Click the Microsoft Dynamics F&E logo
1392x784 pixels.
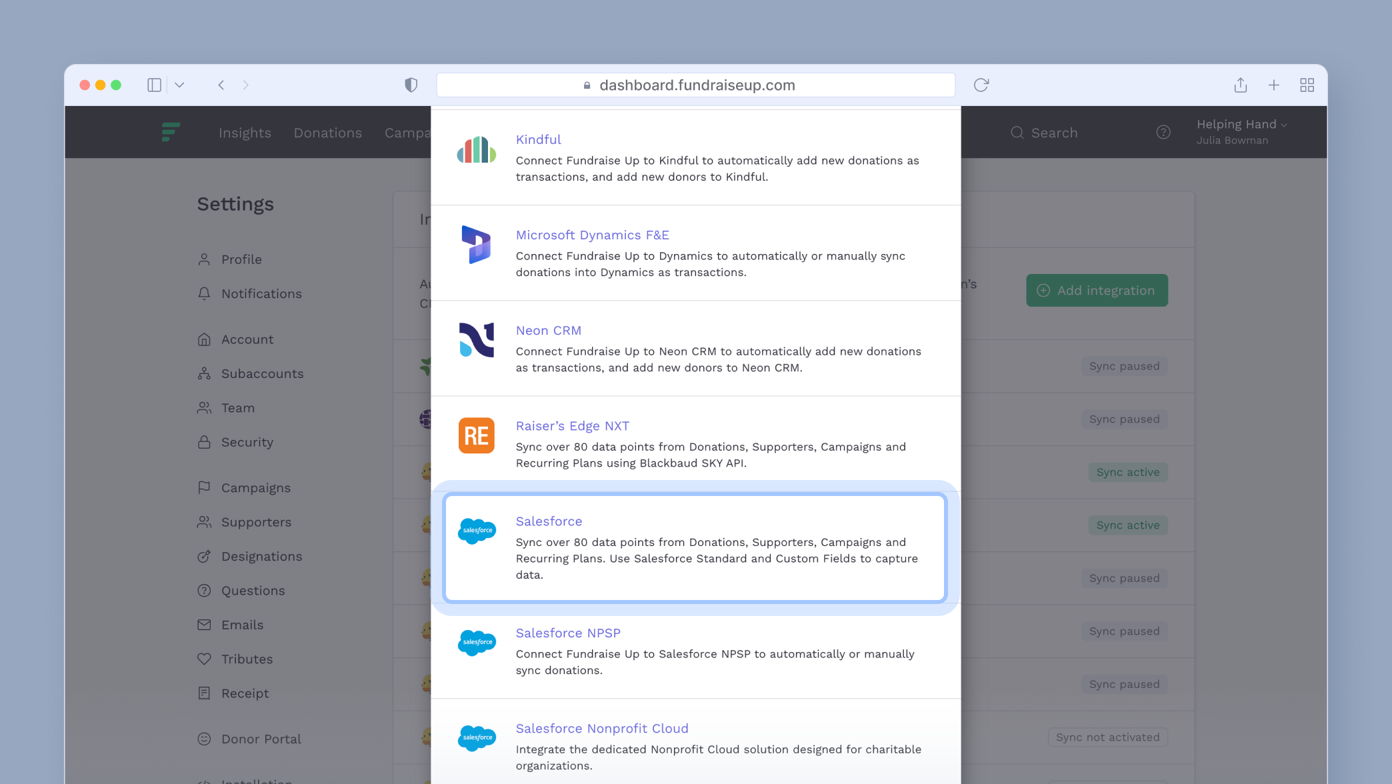[476, 244]
